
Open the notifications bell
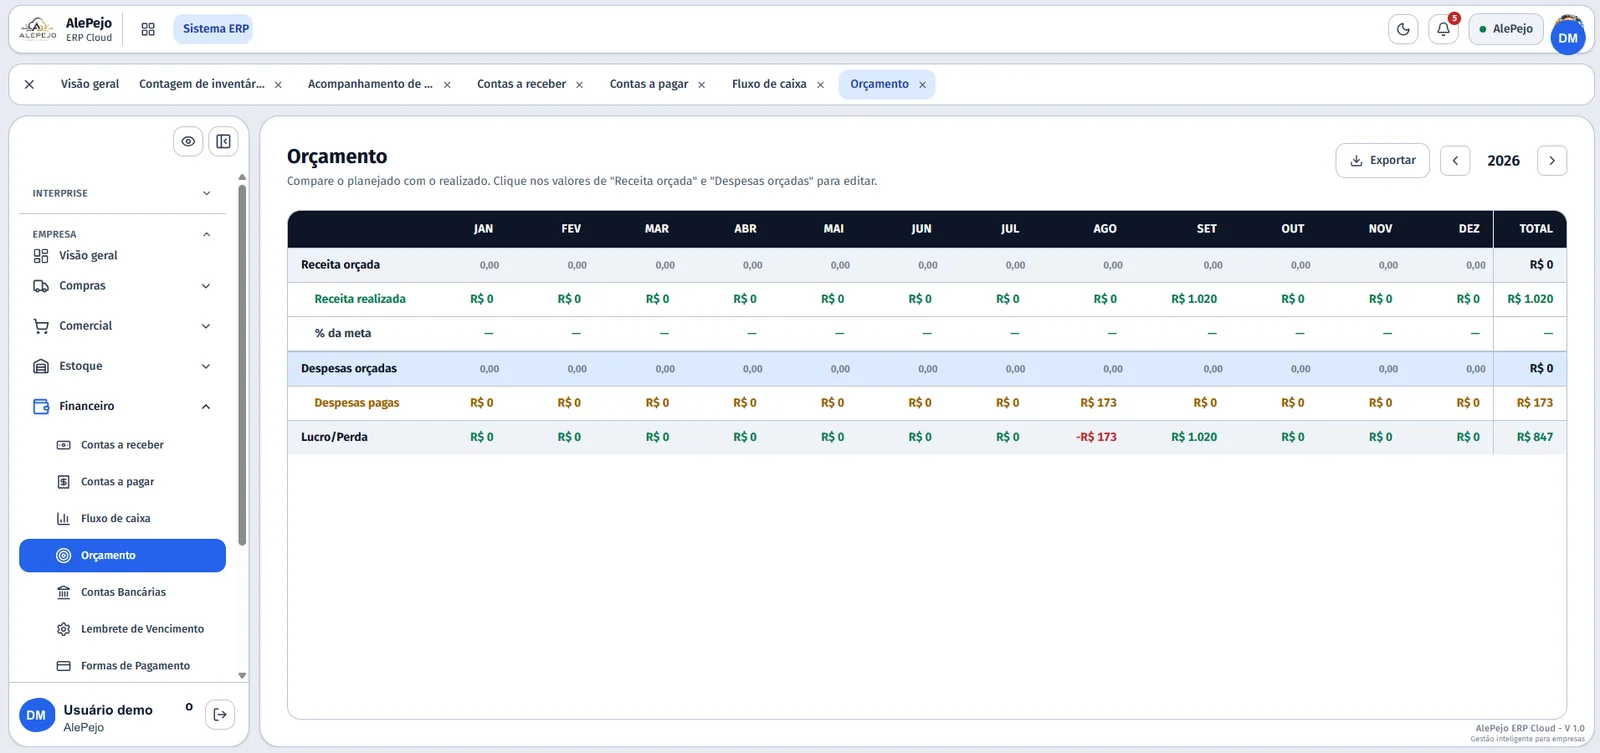[x=1443, y=29]
